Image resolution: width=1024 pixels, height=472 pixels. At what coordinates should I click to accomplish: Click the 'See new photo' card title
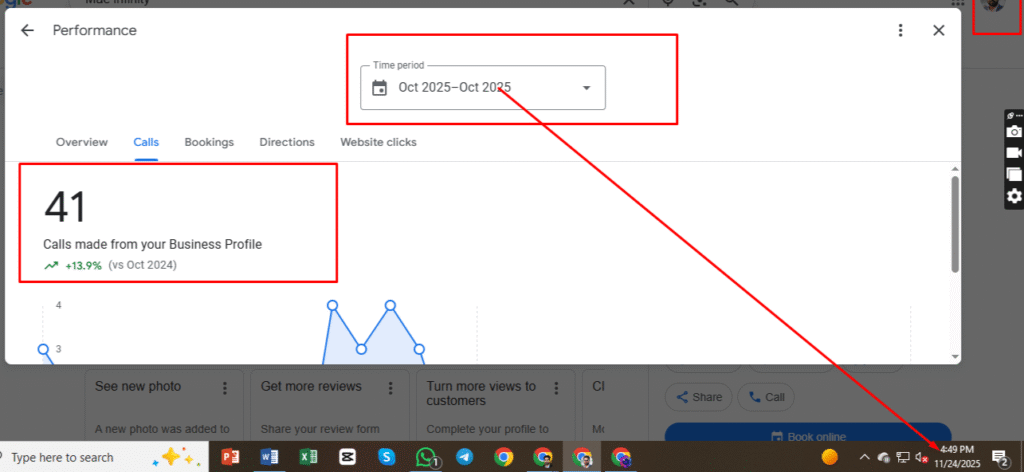(x=138, y=386)
